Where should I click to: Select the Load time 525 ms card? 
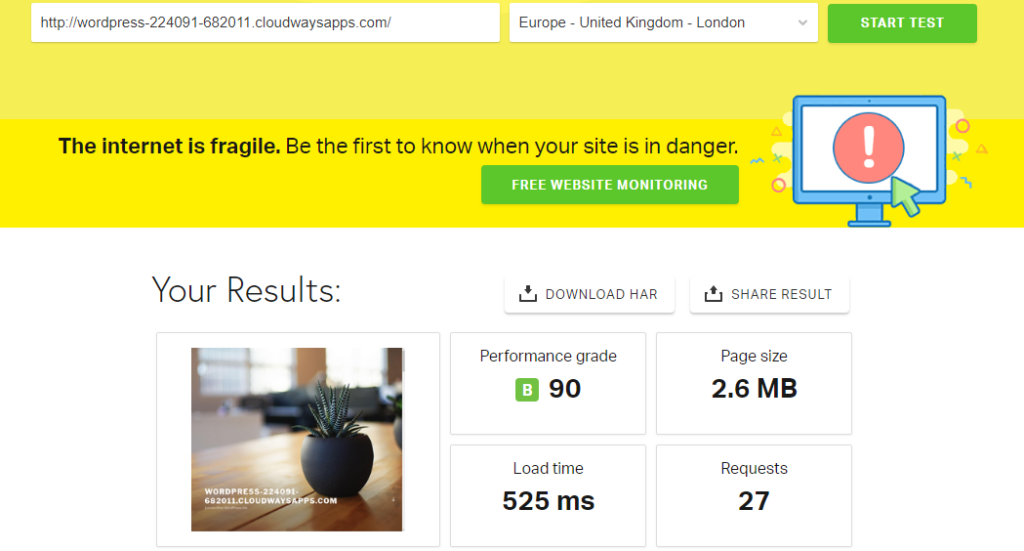548,496
